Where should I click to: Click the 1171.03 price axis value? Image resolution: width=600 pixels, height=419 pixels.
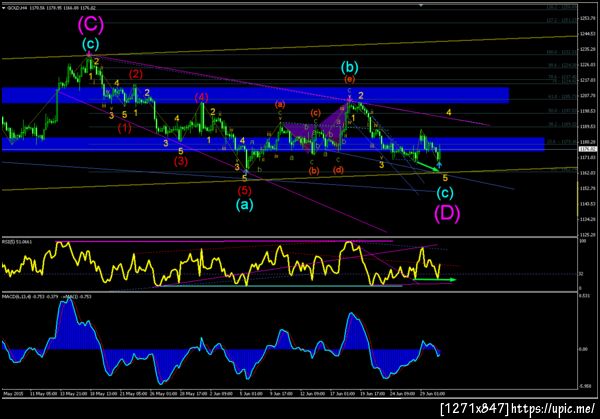point(587,157)
